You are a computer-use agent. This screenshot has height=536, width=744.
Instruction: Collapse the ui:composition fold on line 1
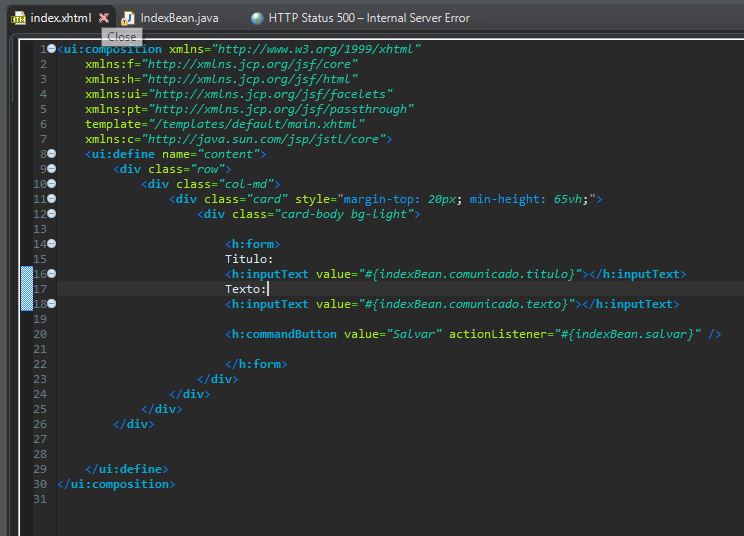(51, 48)
